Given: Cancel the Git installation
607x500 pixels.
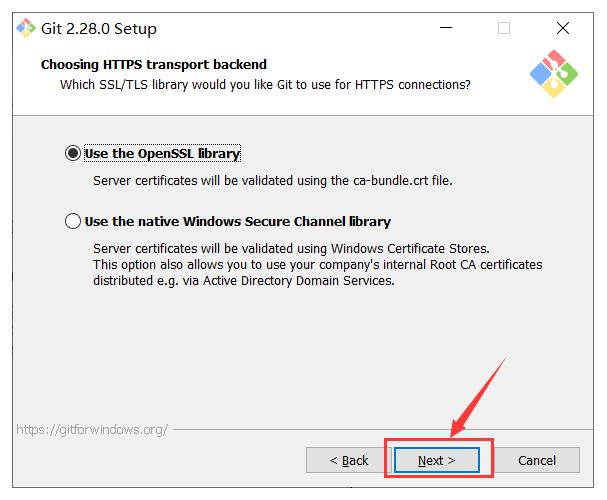Looking at the screenshot, I should click(x=537, y=460).
